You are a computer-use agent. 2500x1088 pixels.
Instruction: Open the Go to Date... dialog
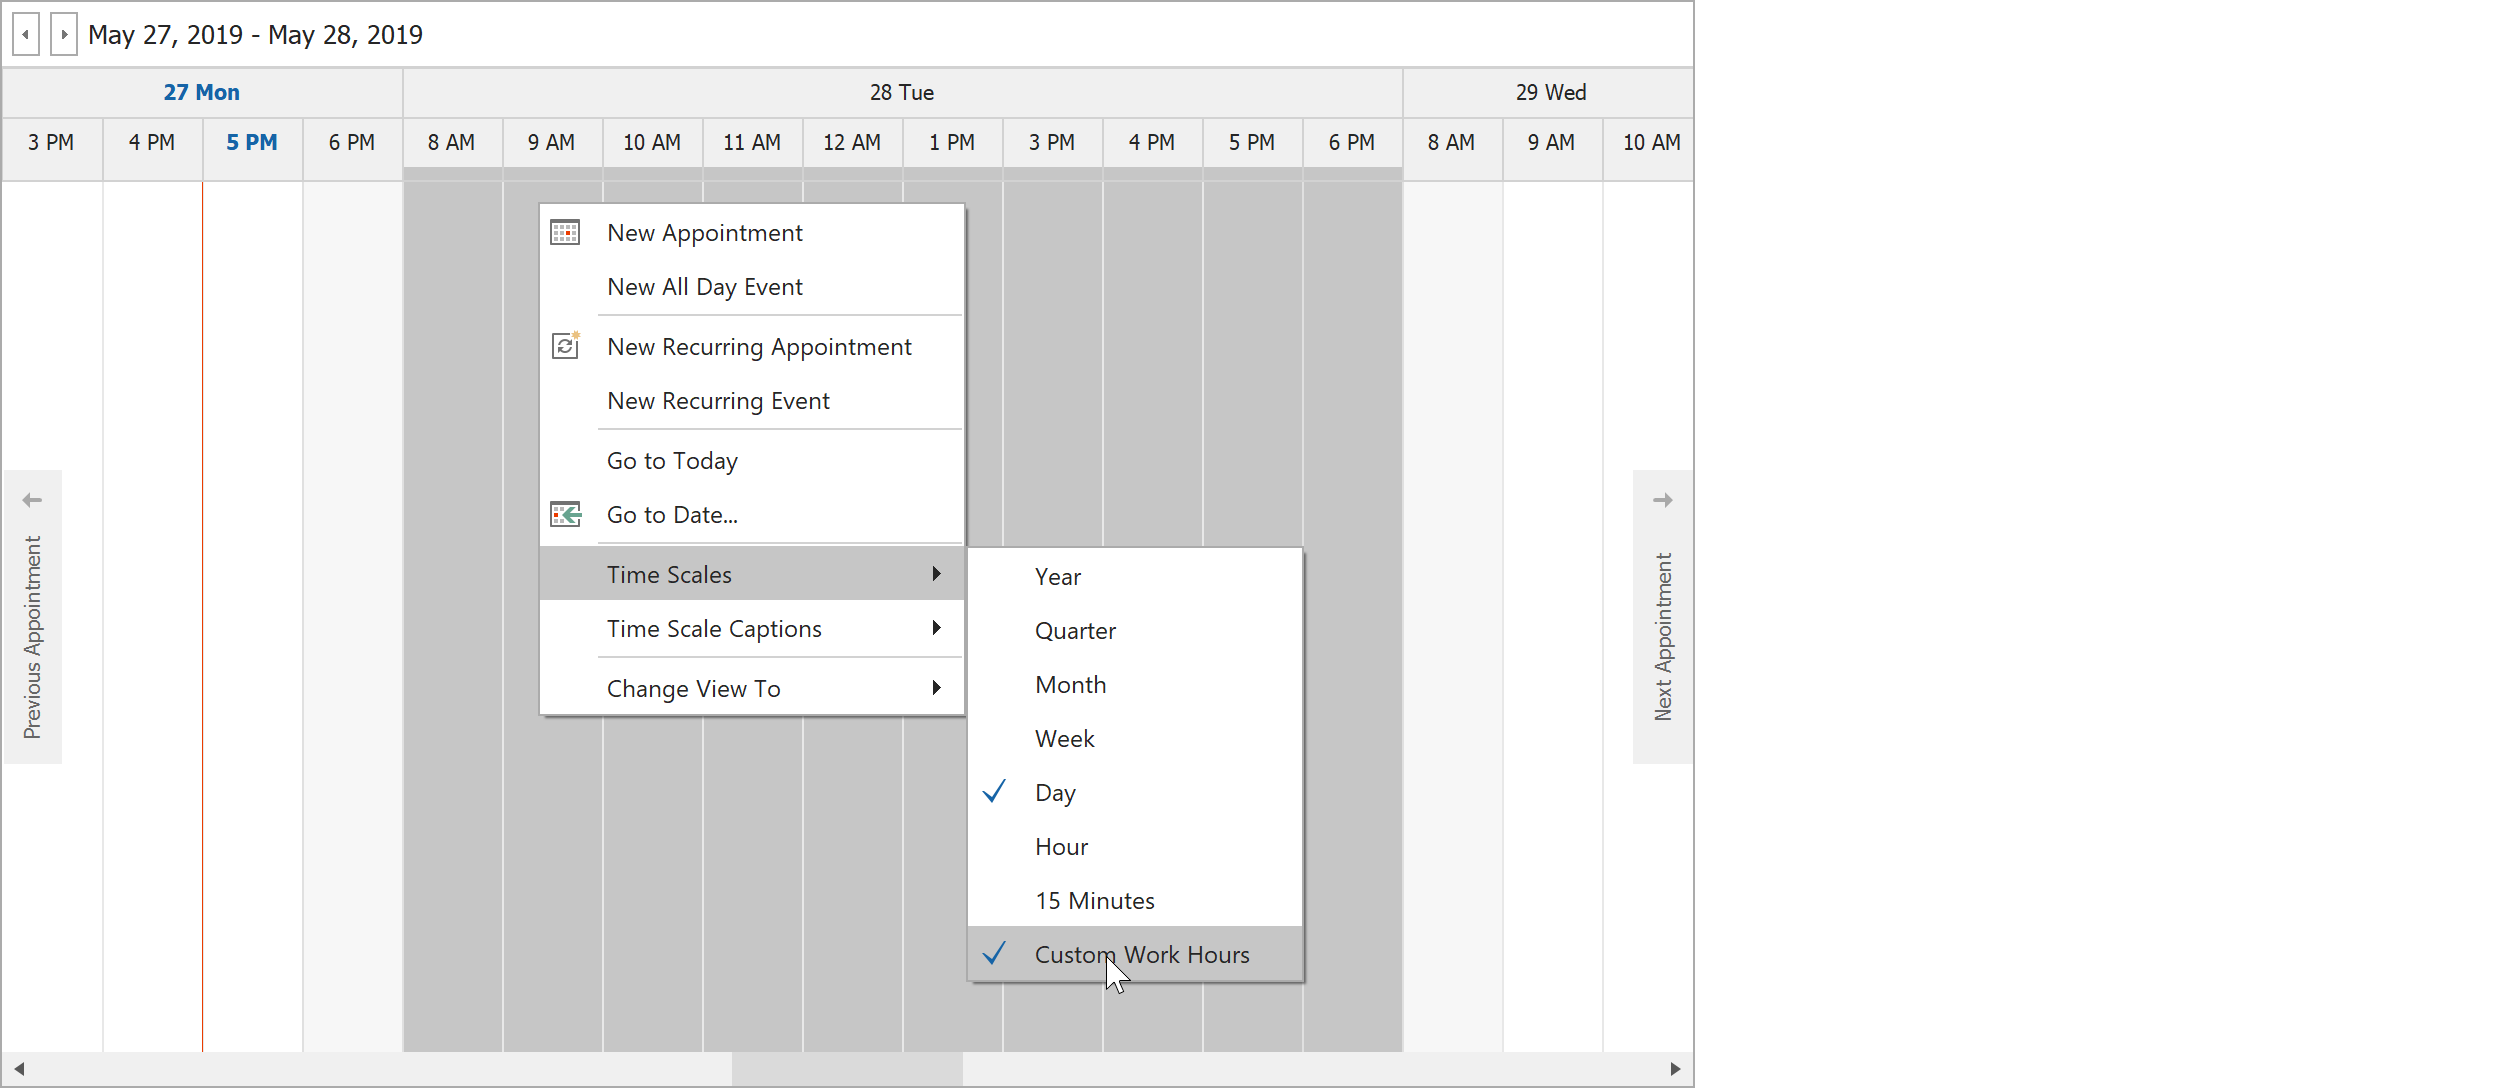point(752,514)
